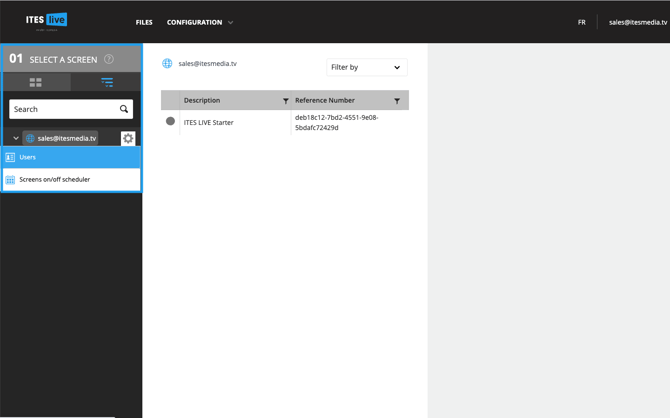Switch to grid view tab
This screenshot has height=418, width=670.
[36, 82]
